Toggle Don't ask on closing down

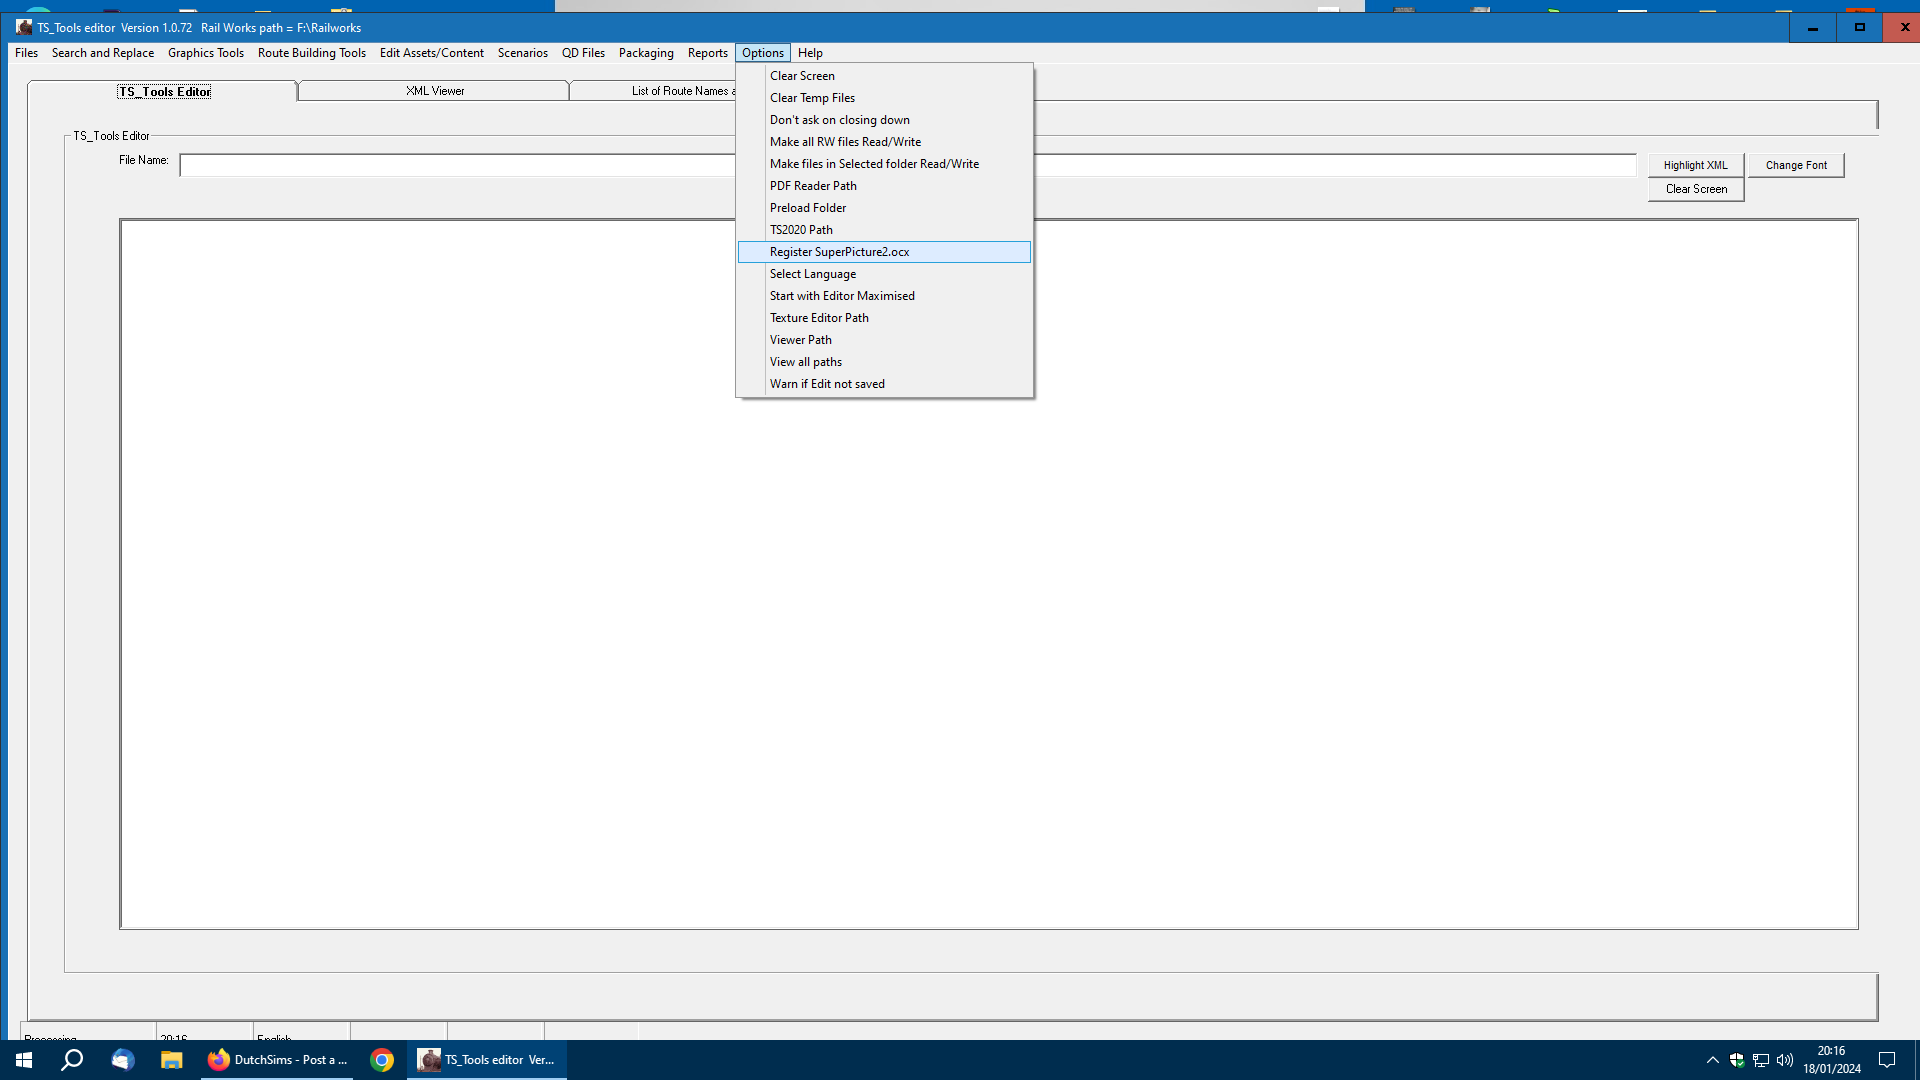884,120
